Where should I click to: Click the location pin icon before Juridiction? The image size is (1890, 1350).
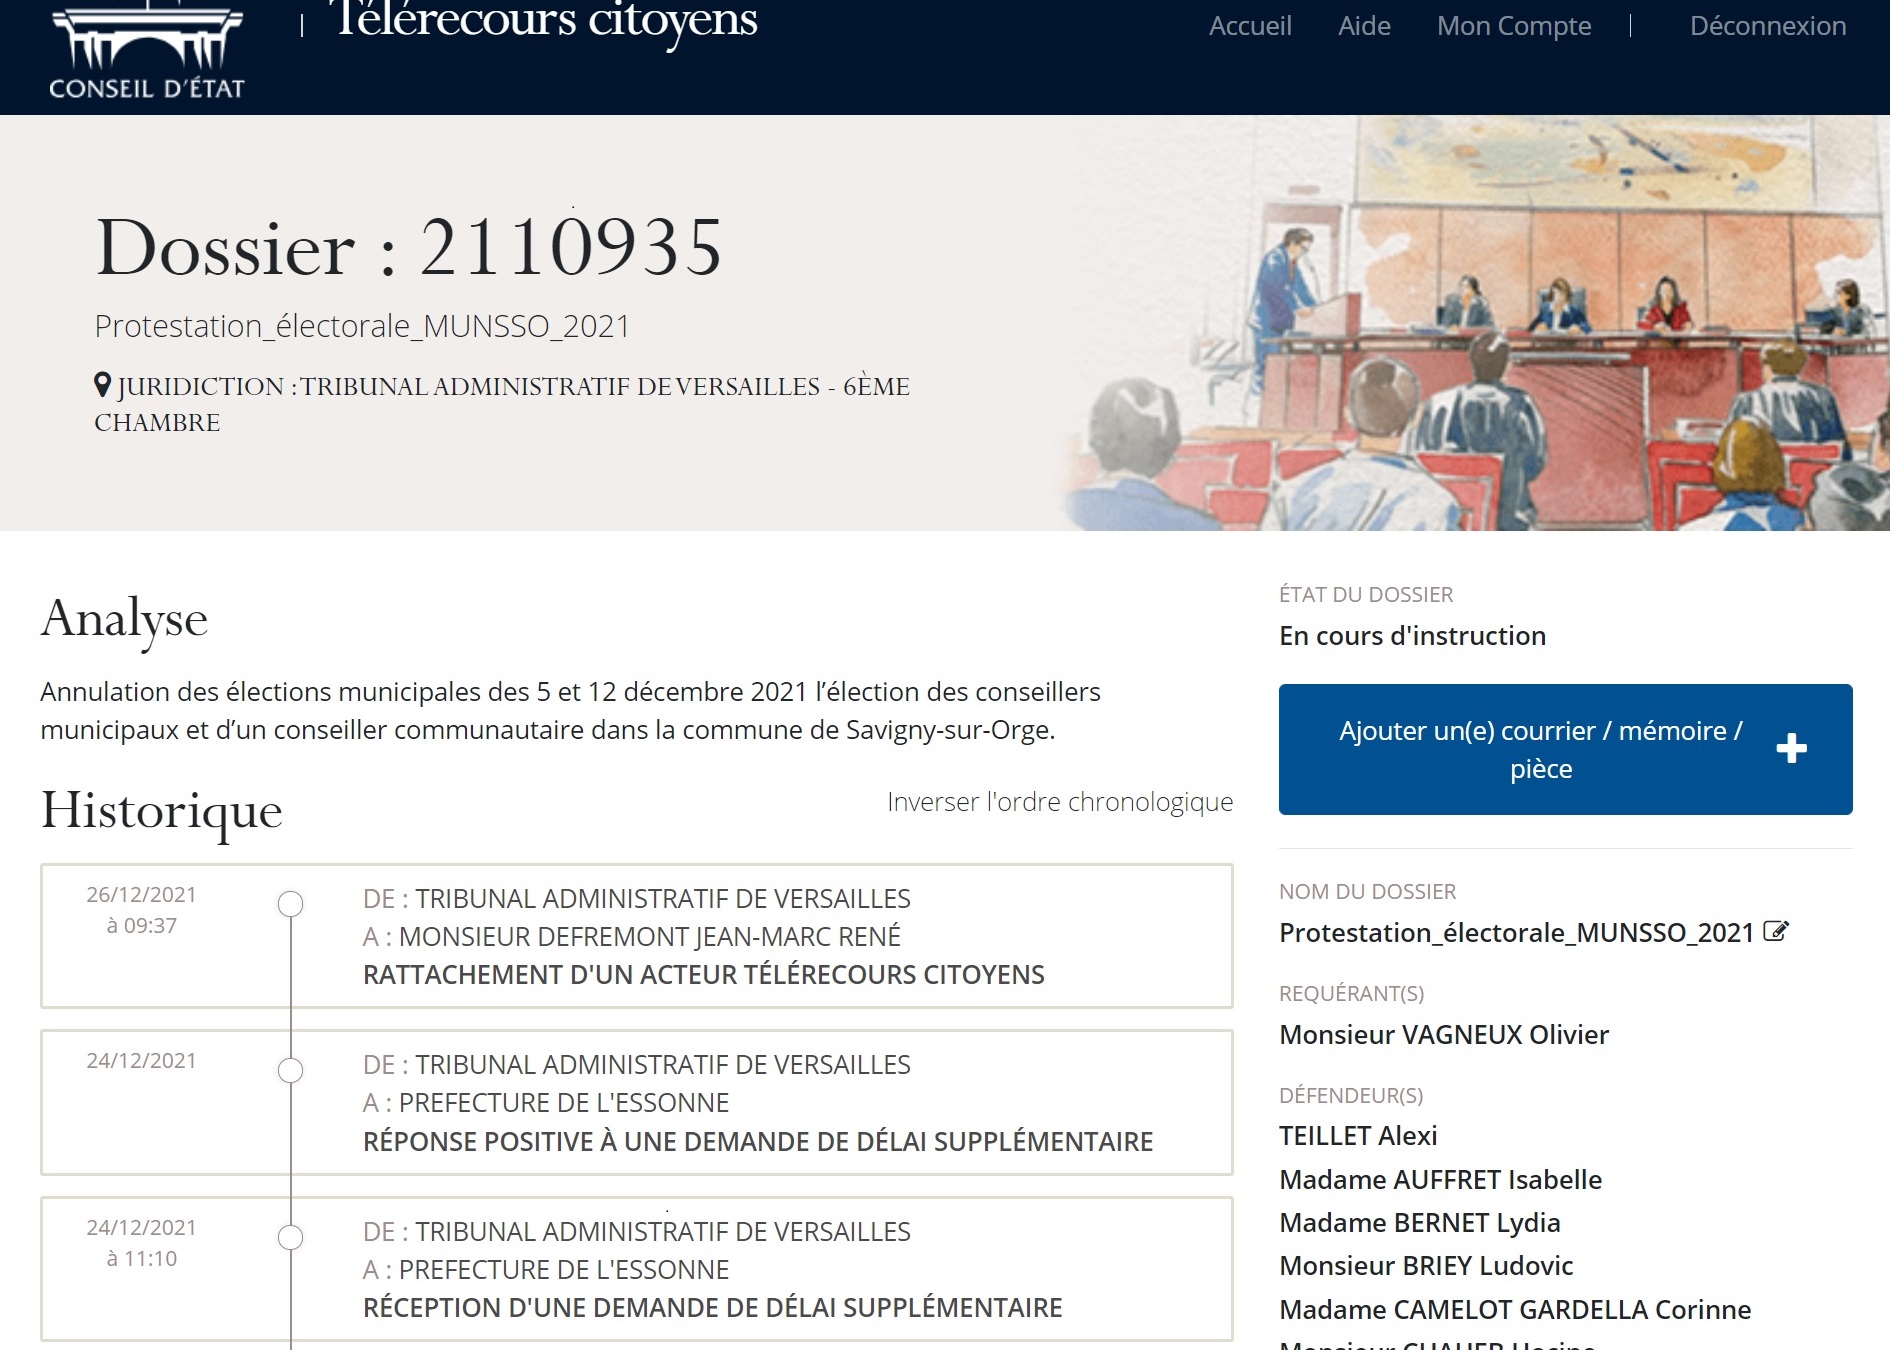[102, 385]
